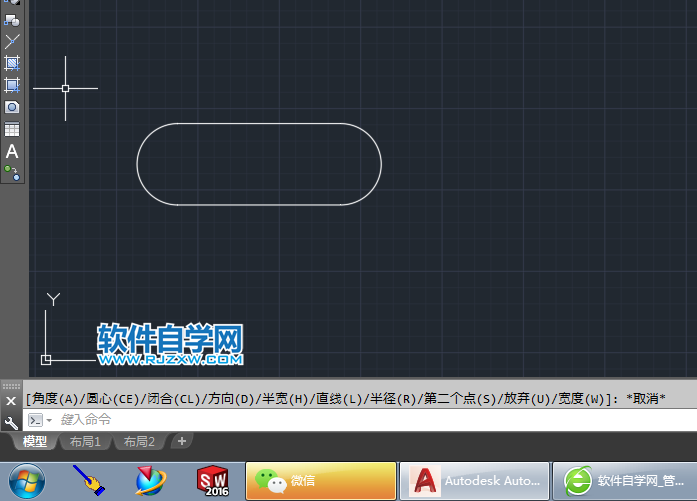Switch to the 布局1 tab
This screenshot has height=501, width=697.
pos(85,441)
